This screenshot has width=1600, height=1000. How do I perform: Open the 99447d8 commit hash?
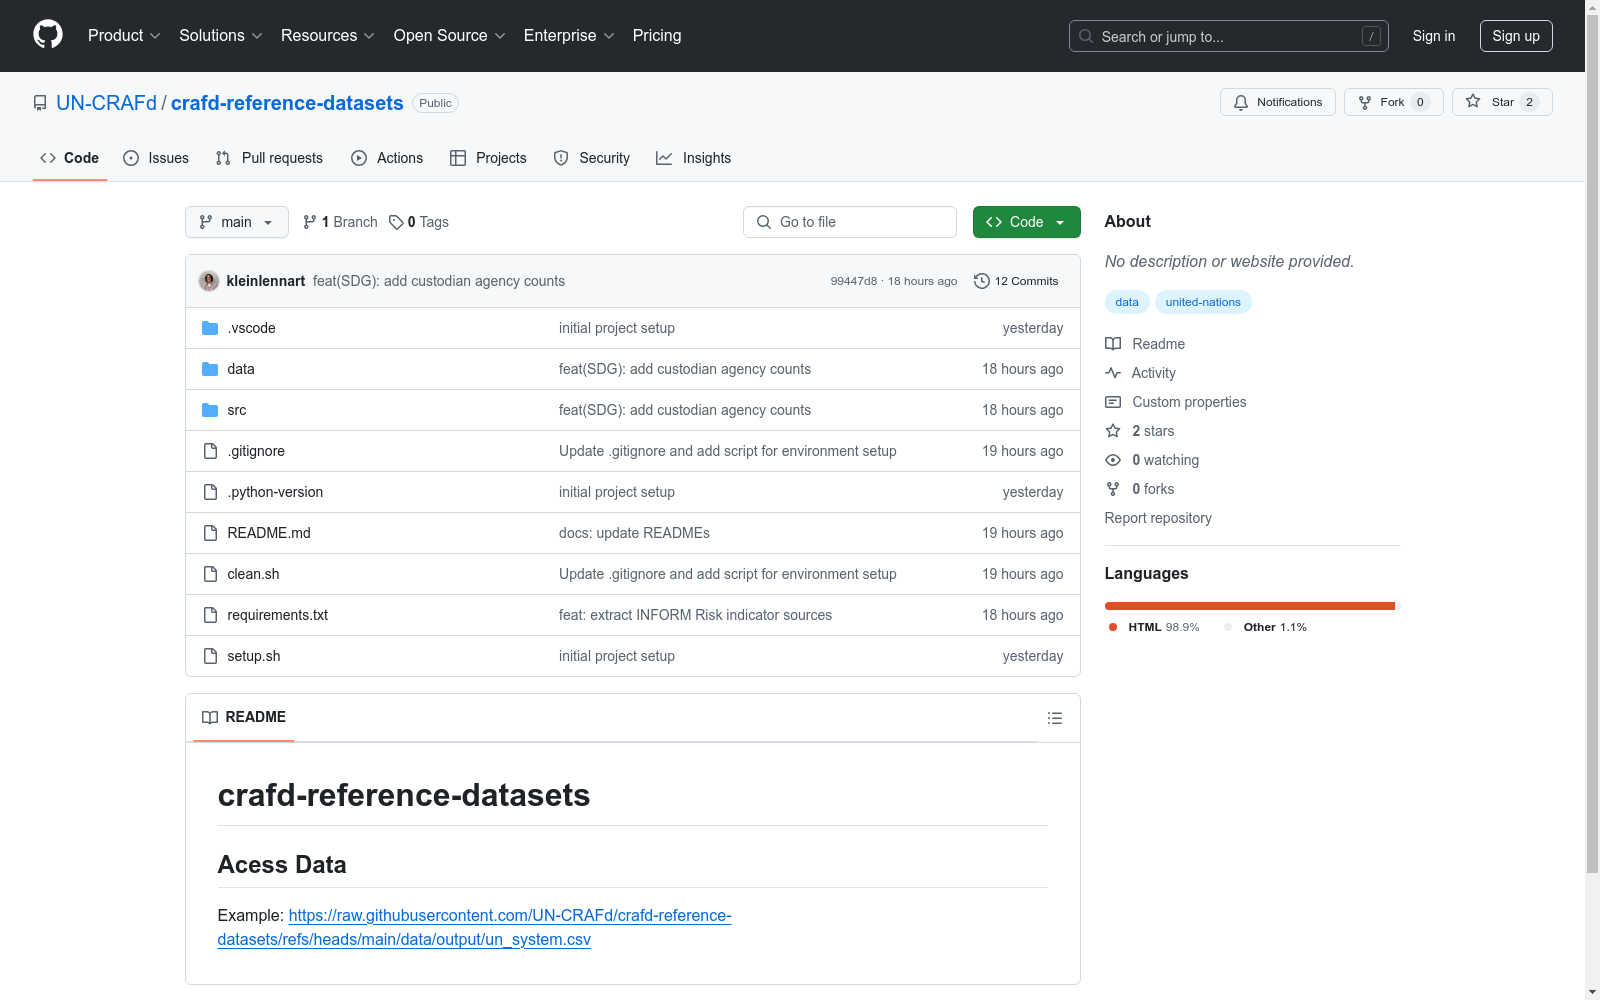point(854,281)
